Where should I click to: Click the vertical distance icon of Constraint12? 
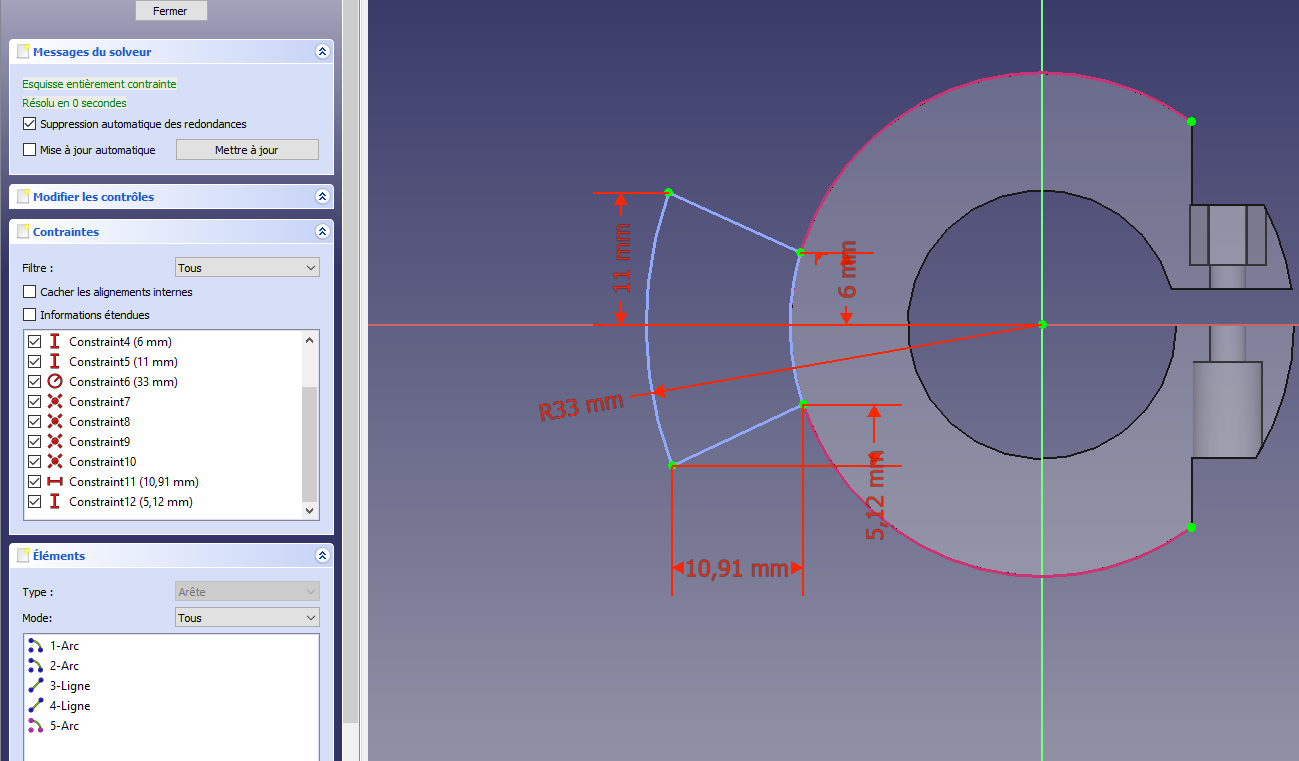[x=55, y=502]
